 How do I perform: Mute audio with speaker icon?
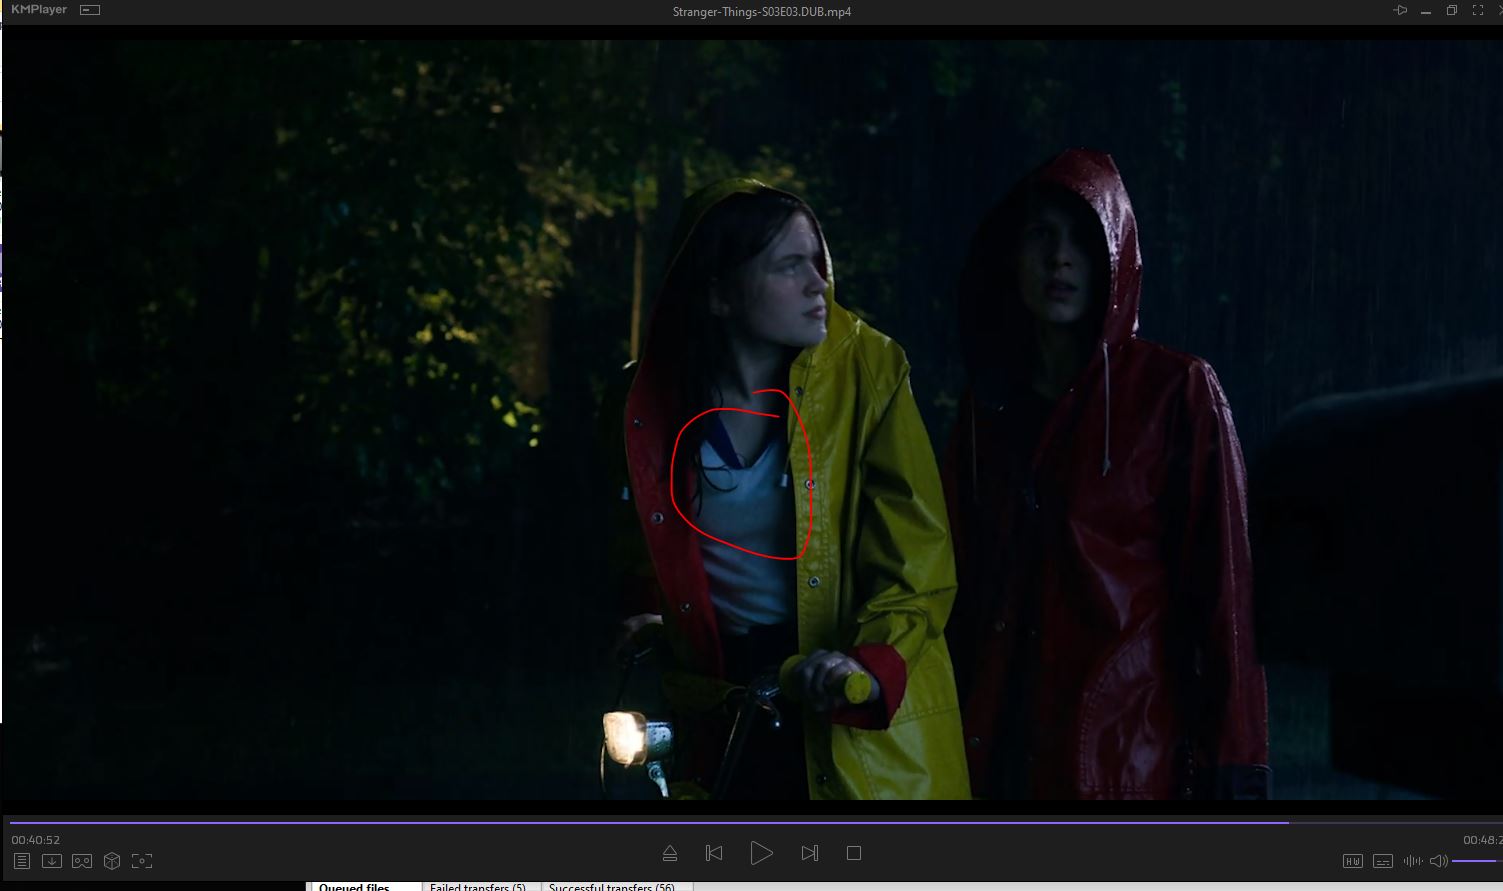(1438, 861)
